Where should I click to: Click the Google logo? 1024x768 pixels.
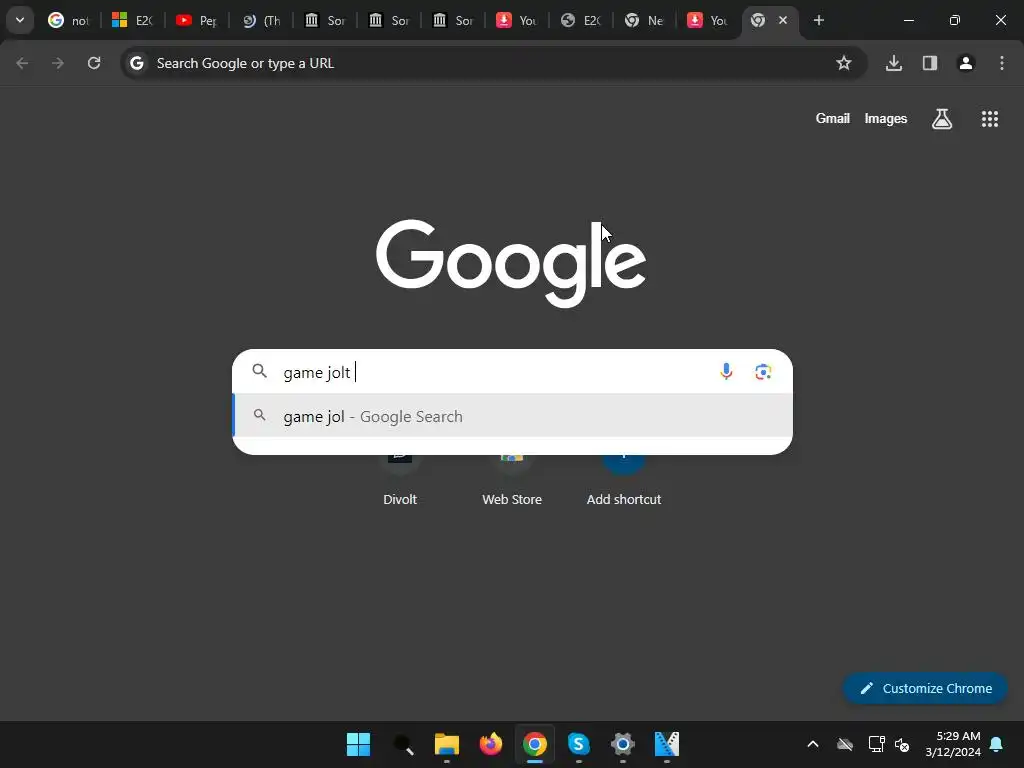[511, 263]
